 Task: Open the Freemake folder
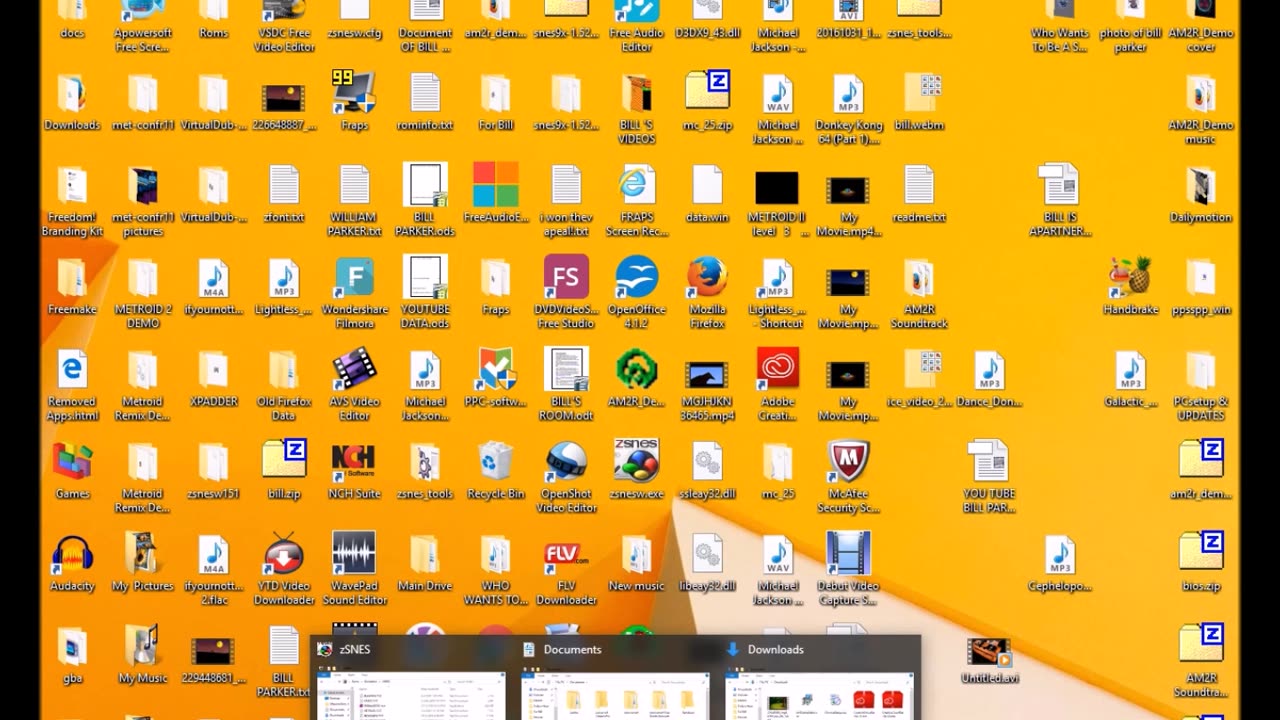[72, 279]
